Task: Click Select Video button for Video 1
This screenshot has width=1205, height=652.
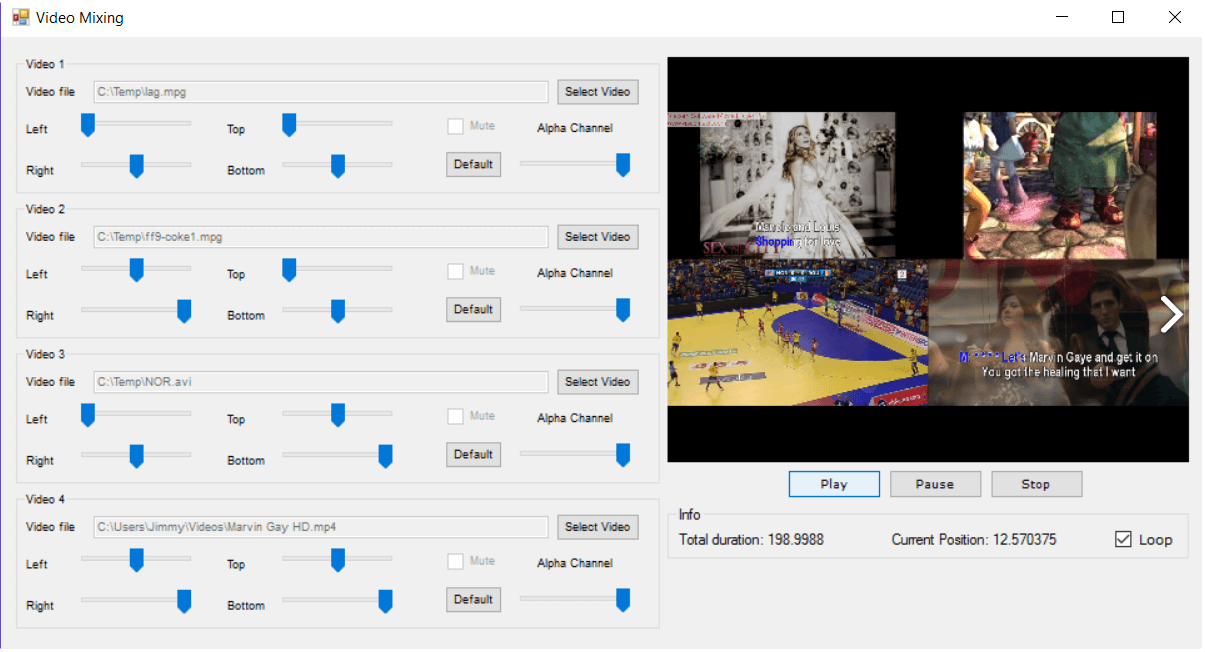Action: pyautogui.click(x=597, y=92)
